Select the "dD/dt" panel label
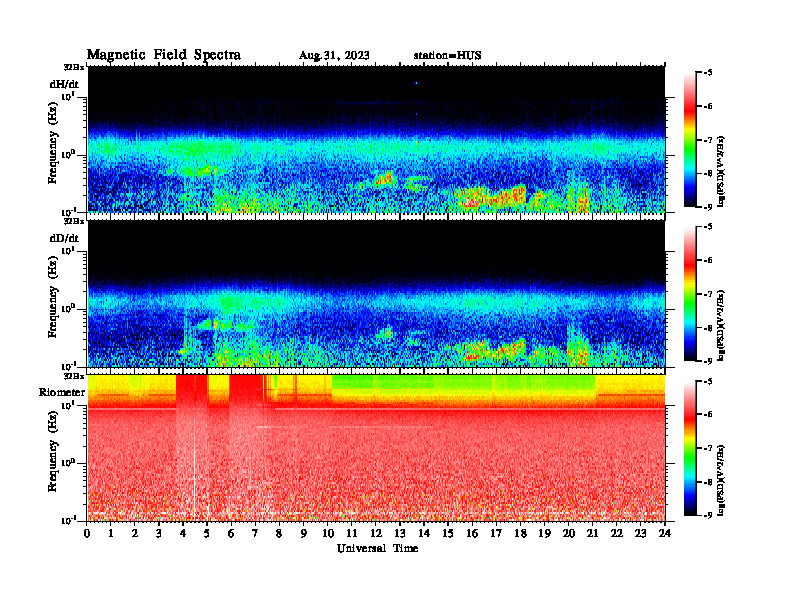Viewport: 792px width, 612px height. pyautogui.click(x=64, y=237)
